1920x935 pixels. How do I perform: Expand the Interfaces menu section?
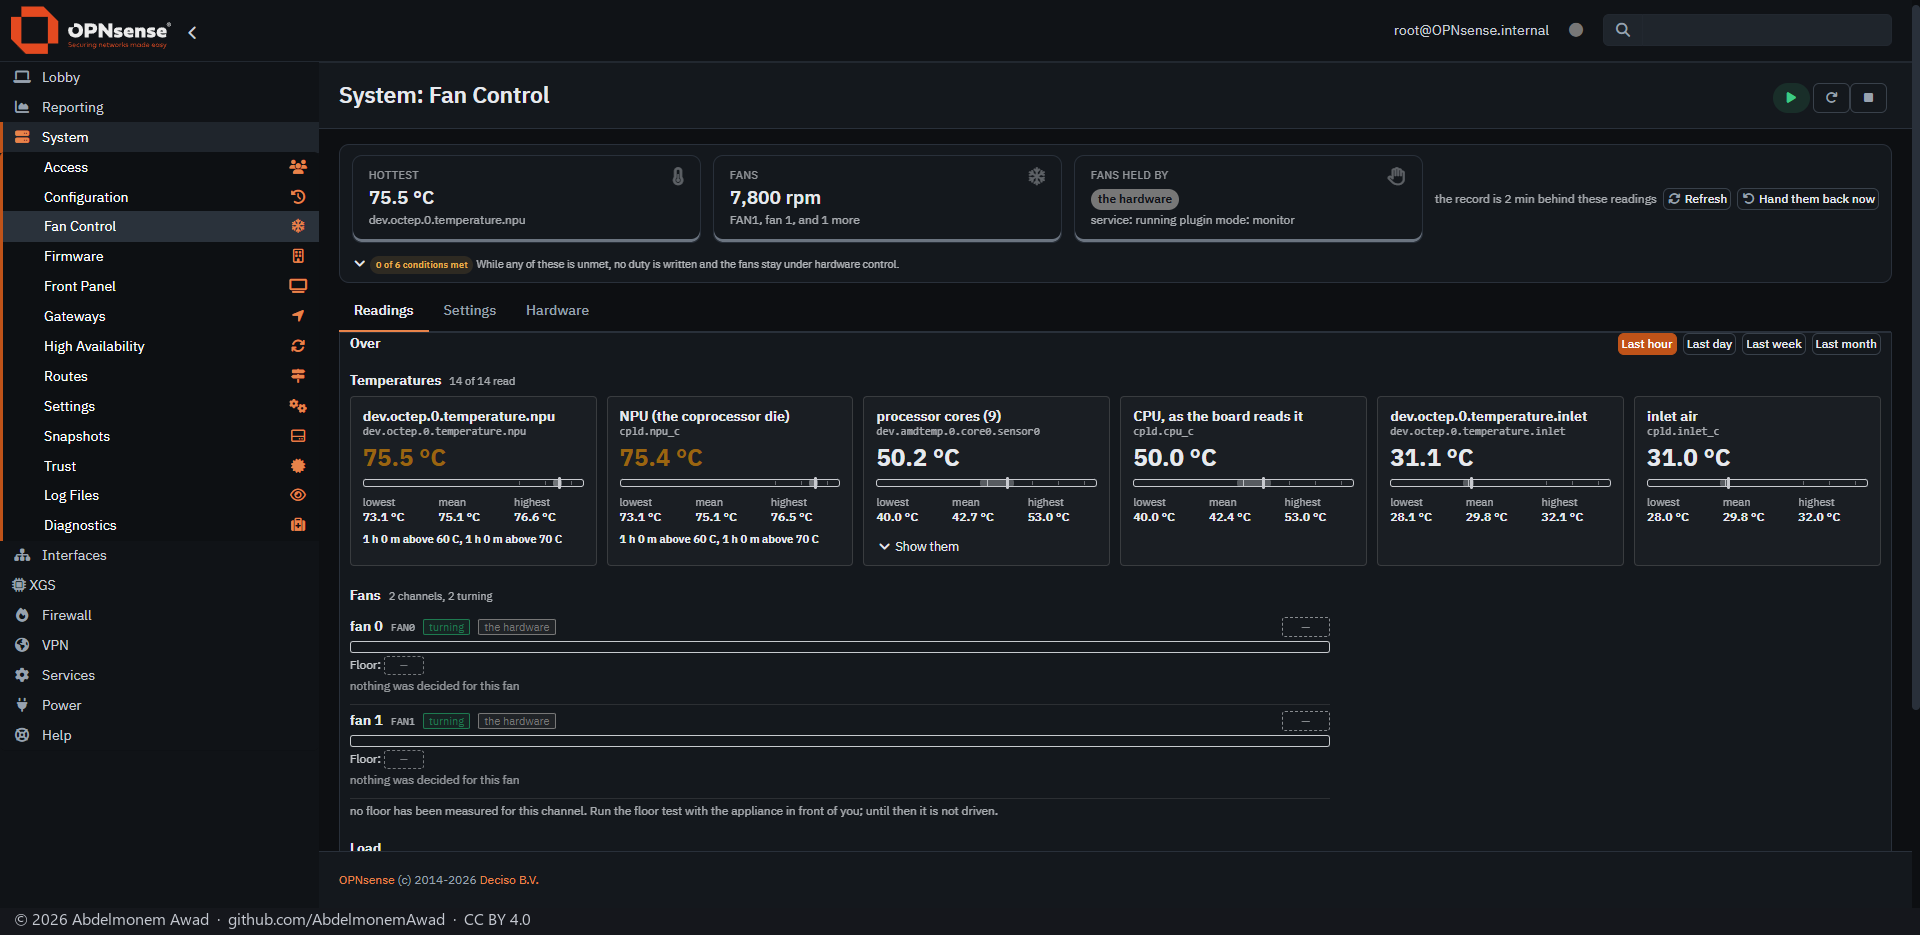point(160,555)
